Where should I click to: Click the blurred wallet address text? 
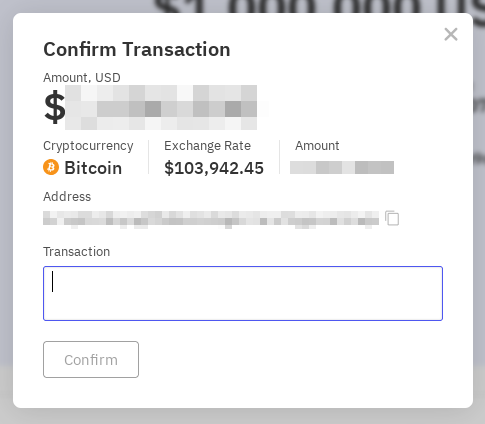tap(211, 219)
